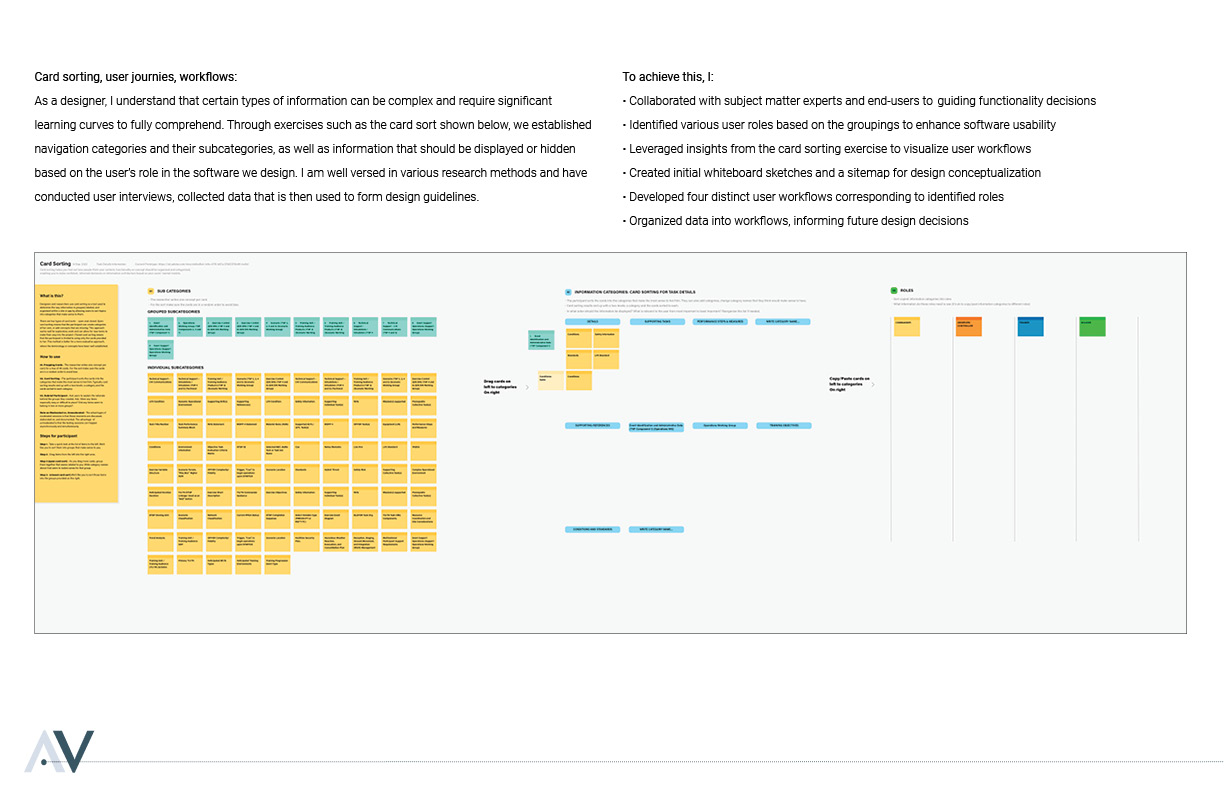1224x792 pixels.
Task: Click the yellow Sub Categories section badge
Action: [150, 291]
